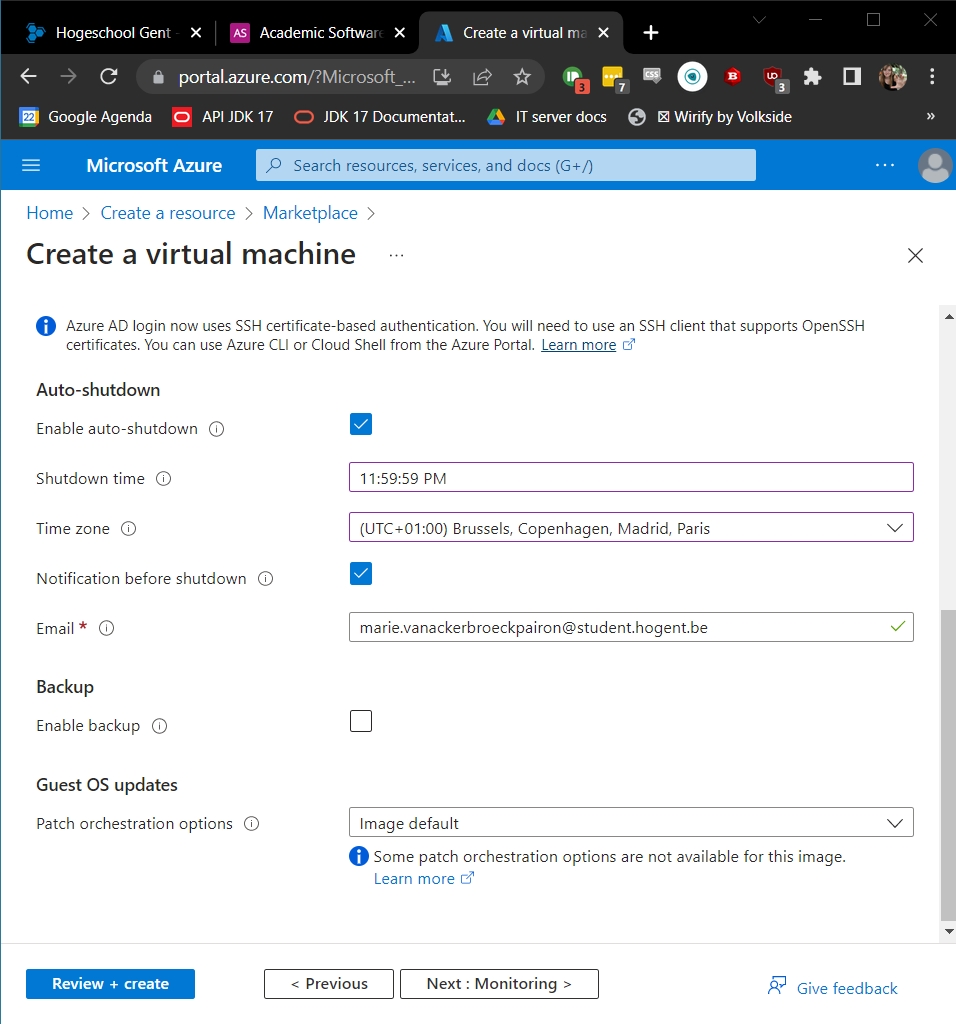The image size is (956, 1024).
Task: Expand the Time zone dropdown
Action: (x=631, y=528)
